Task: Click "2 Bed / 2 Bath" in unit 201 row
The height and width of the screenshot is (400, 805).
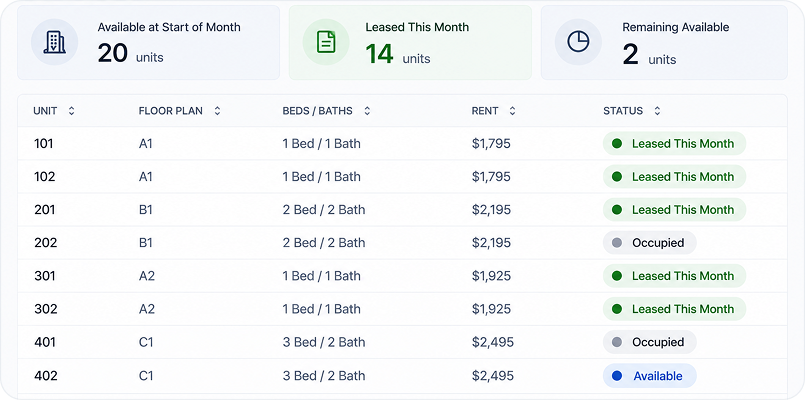Action: pyautogui.click(x=324, y=209)
